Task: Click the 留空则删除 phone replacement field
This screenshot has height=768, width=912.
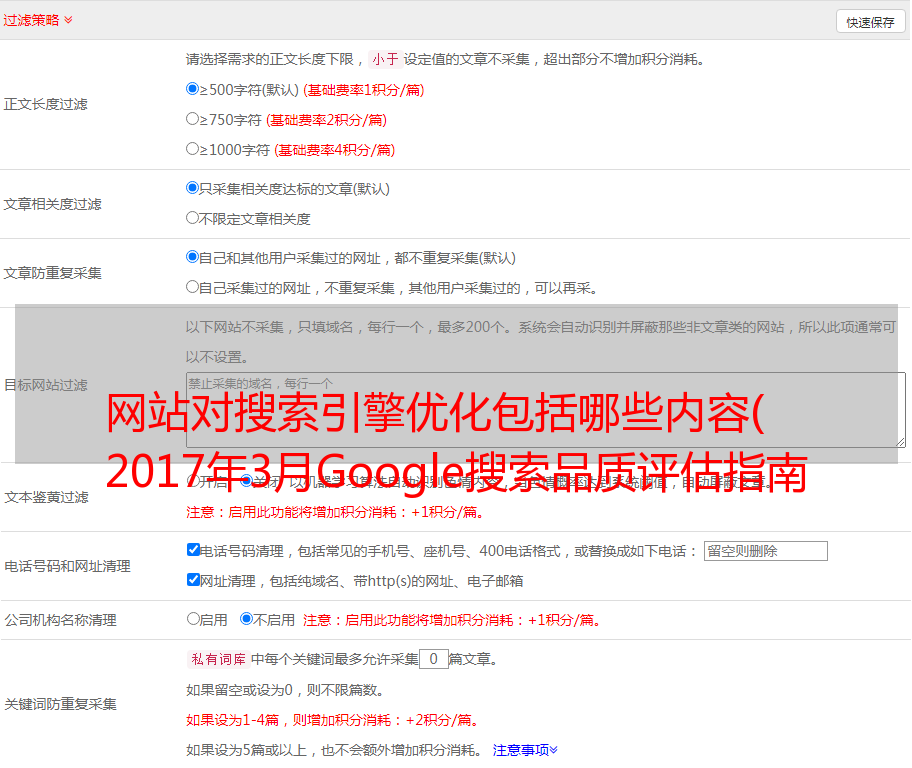Action: coord(765,551)
